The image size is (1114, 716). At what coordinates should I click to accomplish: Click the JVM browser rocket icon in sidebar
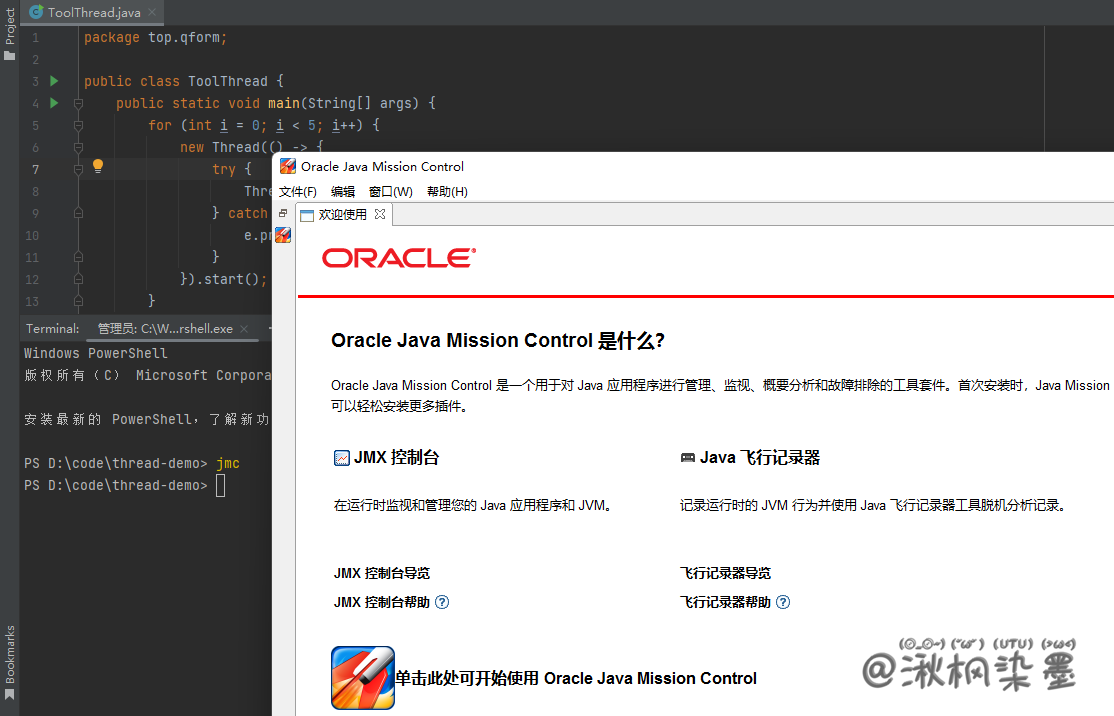point(283,235)
